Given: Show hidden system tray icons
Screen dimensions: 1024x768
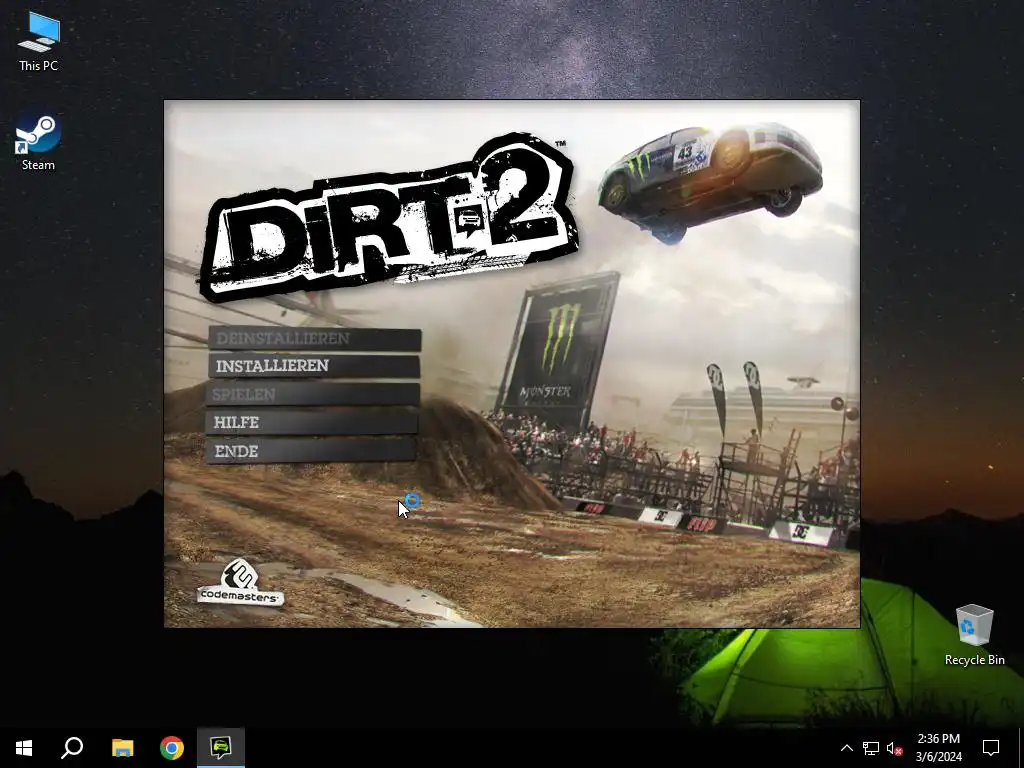Looking at the screenshot, I should click(x=846, y=748).
